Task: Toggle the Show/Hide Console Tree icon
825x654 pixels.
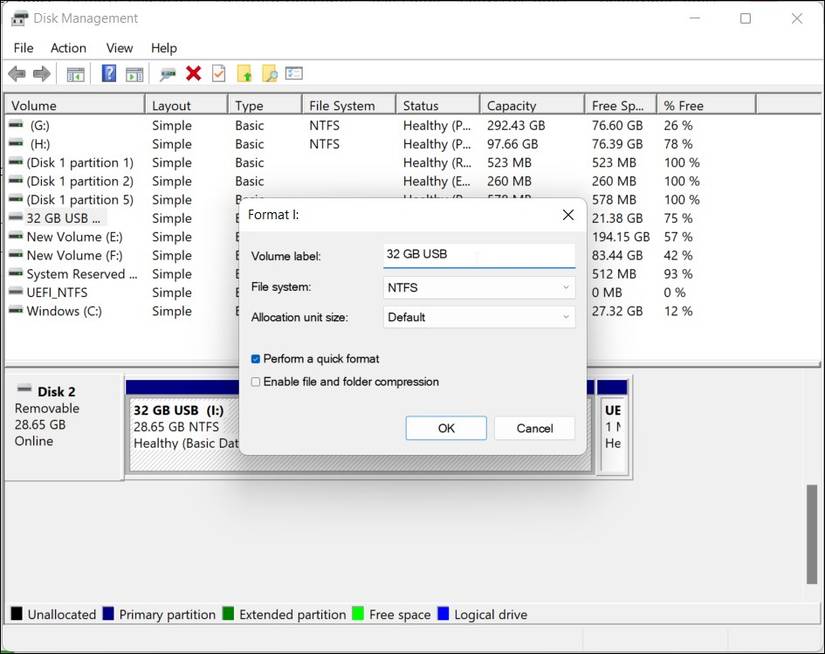Action: coord(75,73)
